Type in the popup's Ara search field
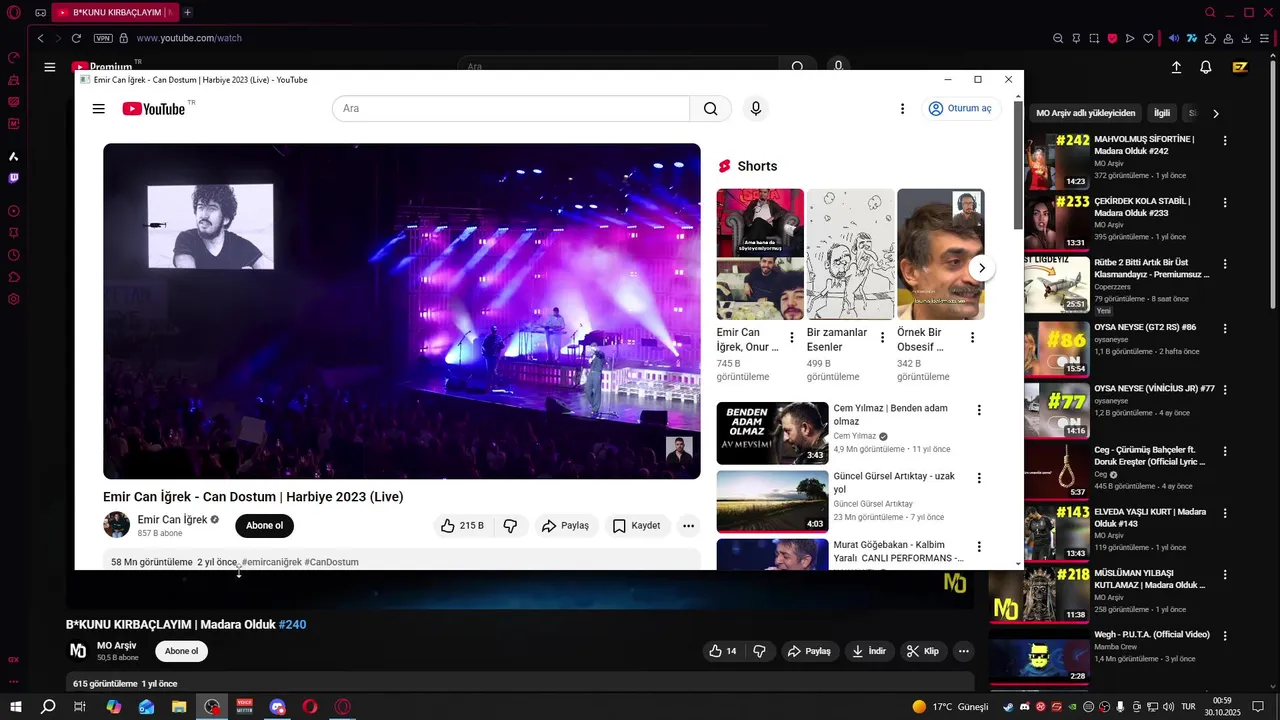This screenshot has width=1280, height=720. pos(511,109)
